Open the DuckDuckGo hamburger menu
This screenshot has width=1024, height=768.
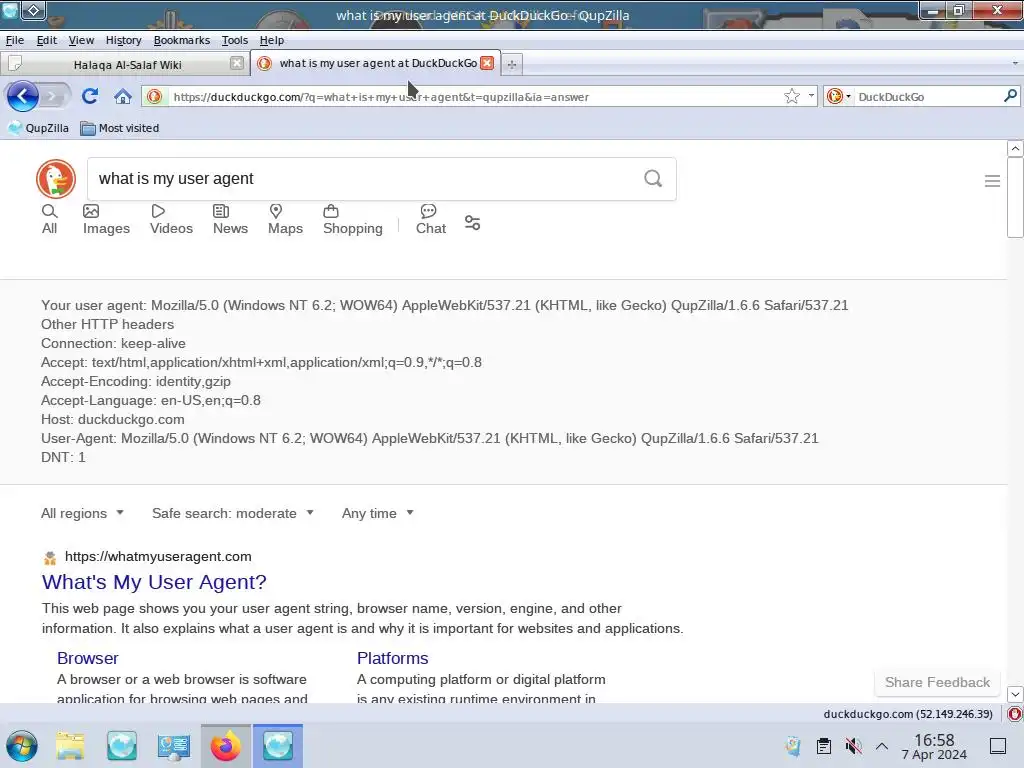(x=992, y=181)
